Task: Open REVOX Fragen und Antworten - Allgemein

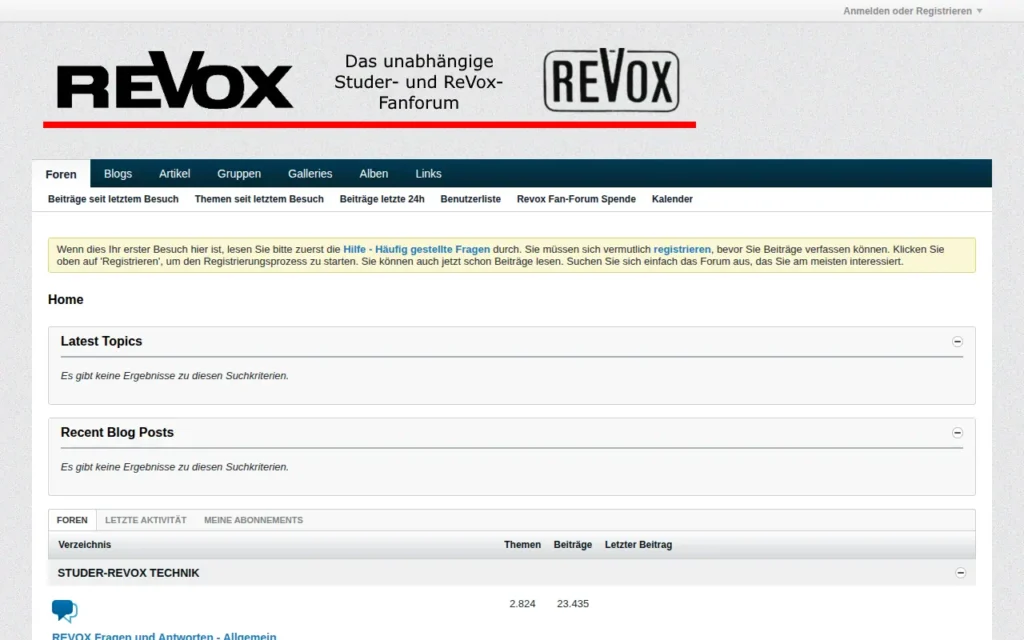Action: [x=164, y=636]
